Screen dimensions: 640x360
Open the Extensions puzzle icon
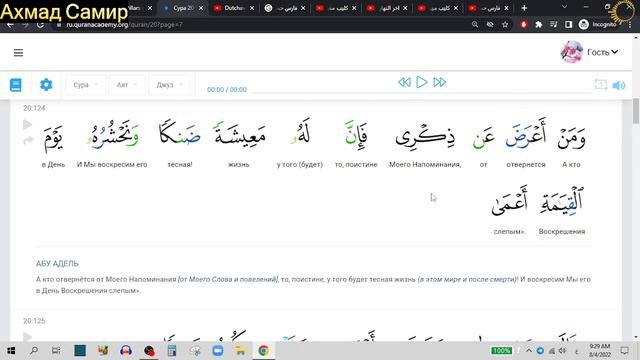pyautogui.click(x=539, y=24)
